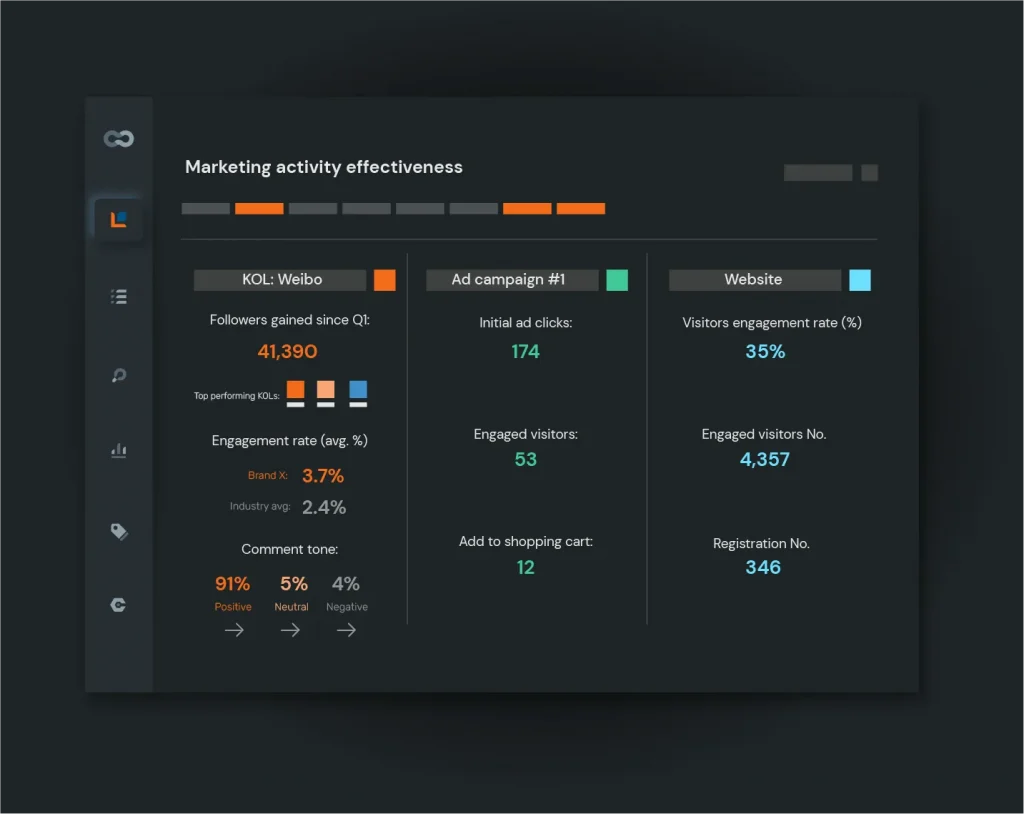Click the price tag icon in sidebar

pos(119,531)
